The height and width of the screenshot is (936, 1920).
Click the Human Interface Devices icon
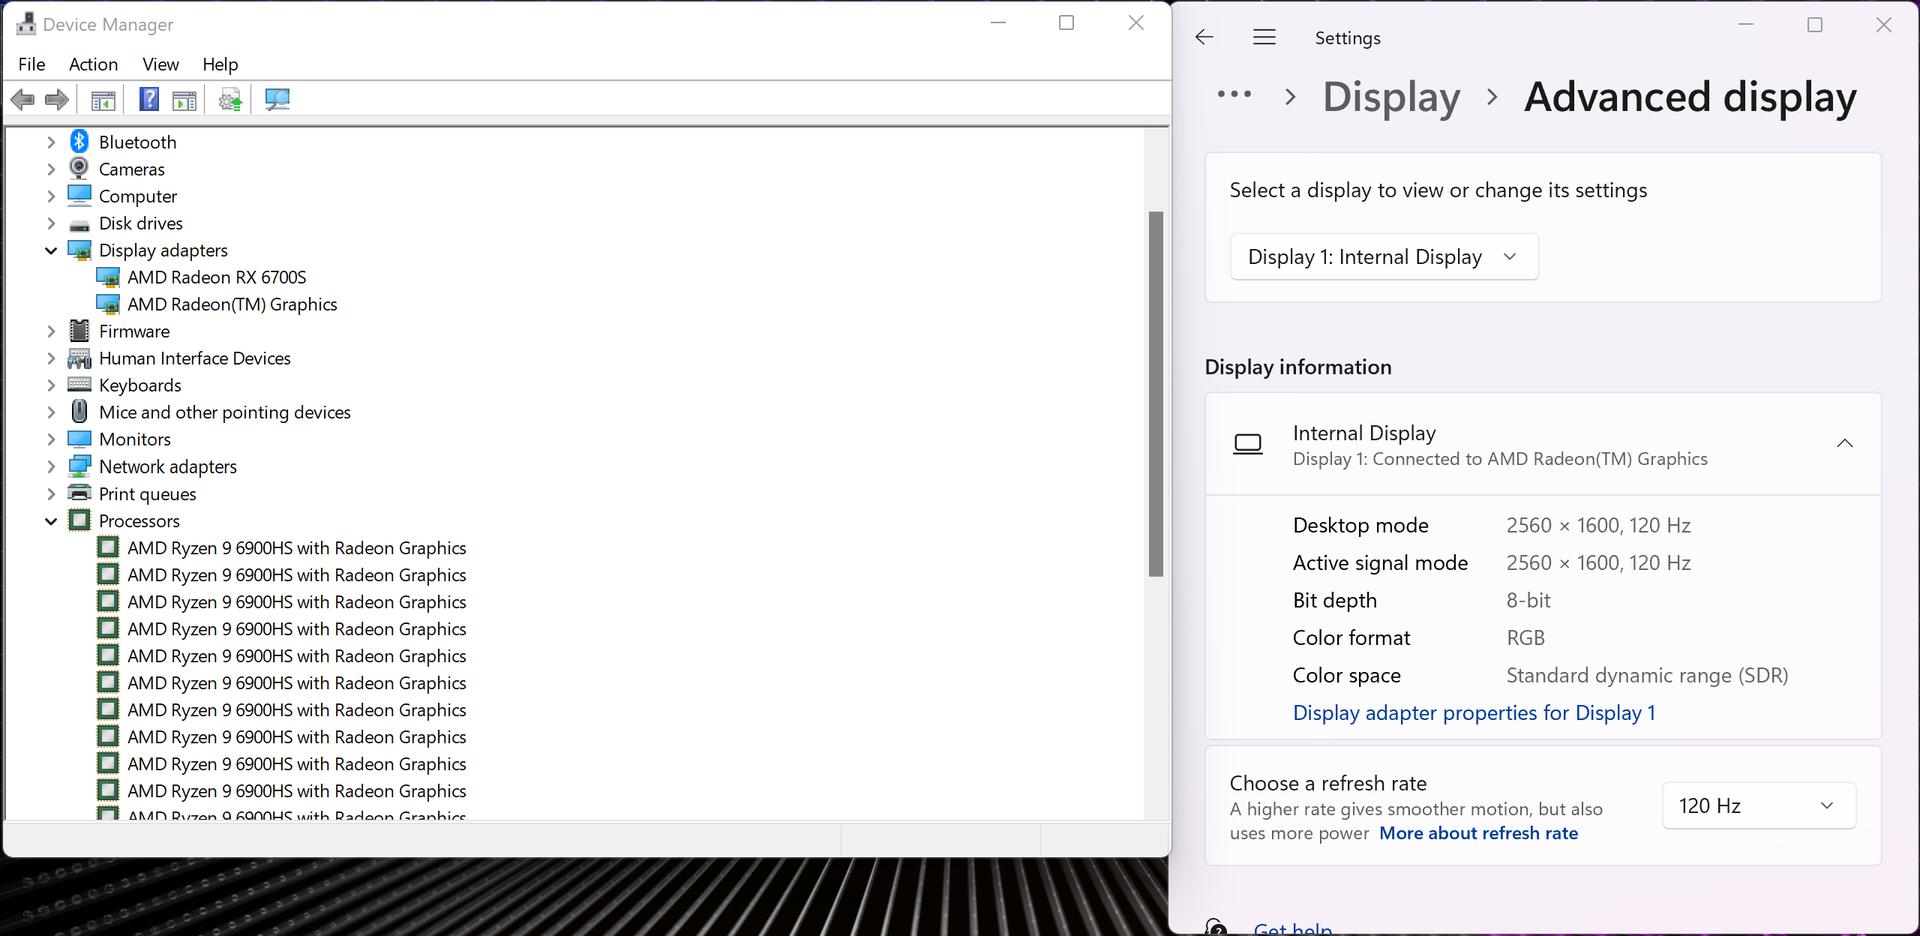tap(80, 358)
